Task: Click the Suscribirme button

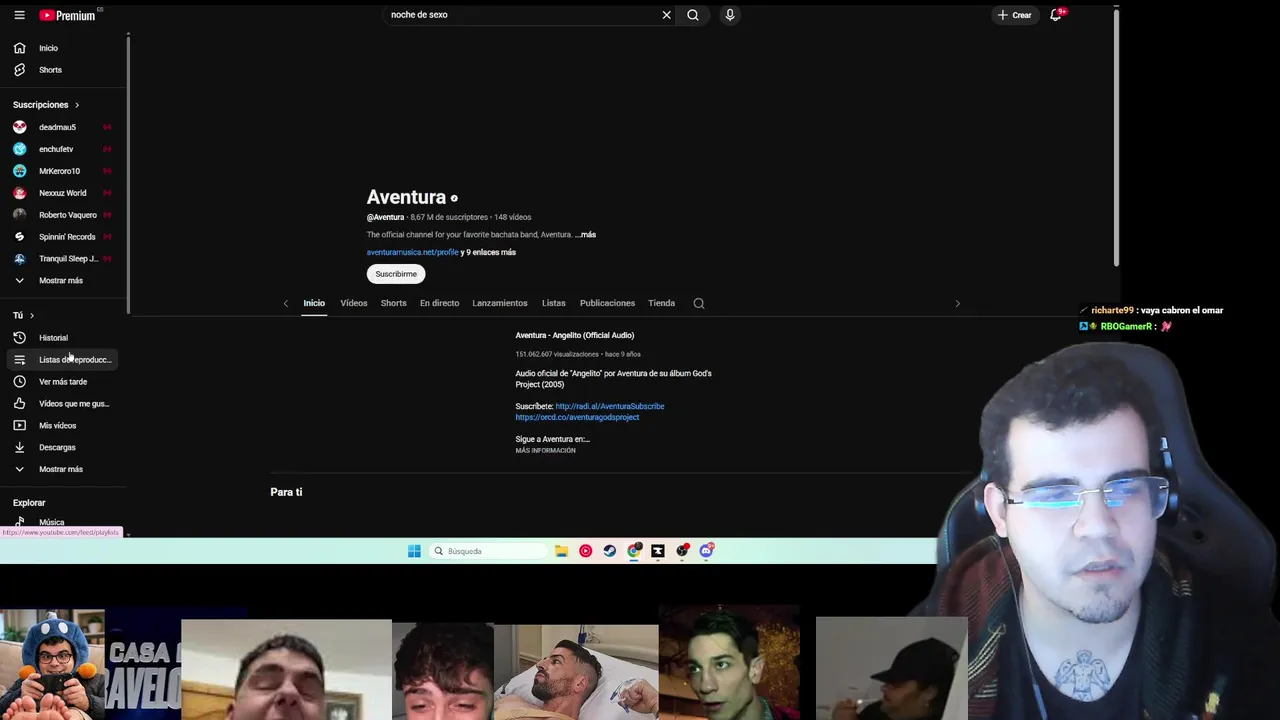Action: [x=396, y=274]
